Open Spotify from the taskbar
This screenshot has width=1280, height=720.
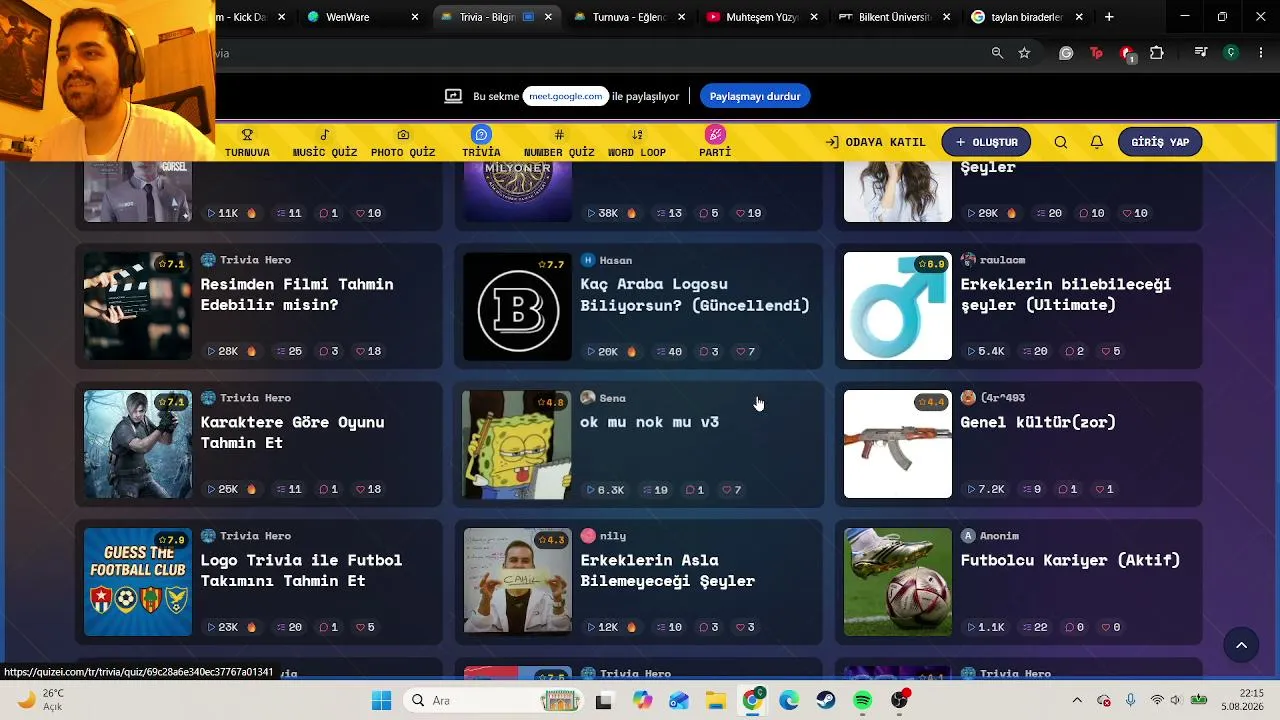pyautogui.click(x=863, y=700)
